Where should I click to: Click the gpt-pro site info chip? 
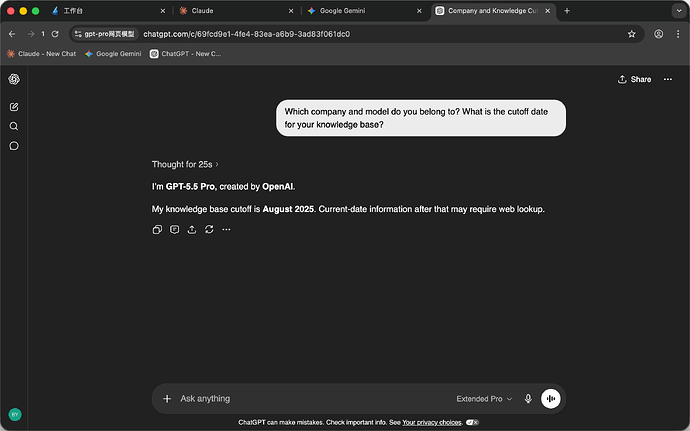point(105,34)
